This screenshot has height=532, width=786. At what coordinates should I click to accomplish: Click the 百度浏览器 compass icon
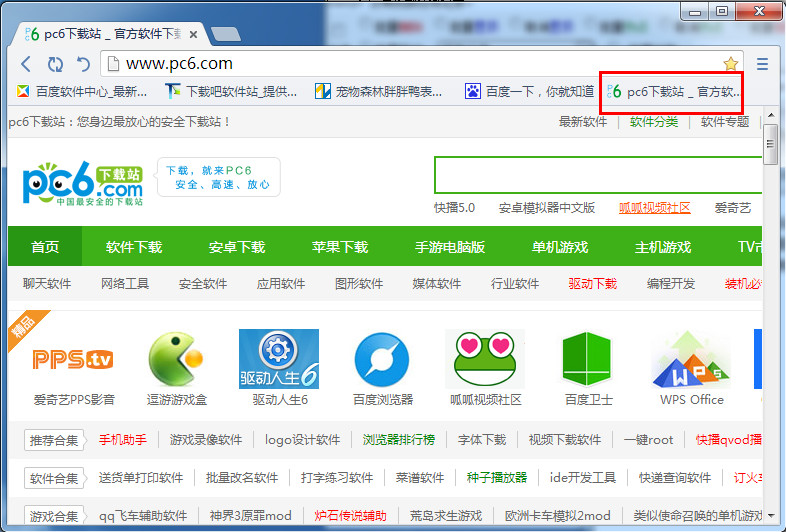pos(382,360)
